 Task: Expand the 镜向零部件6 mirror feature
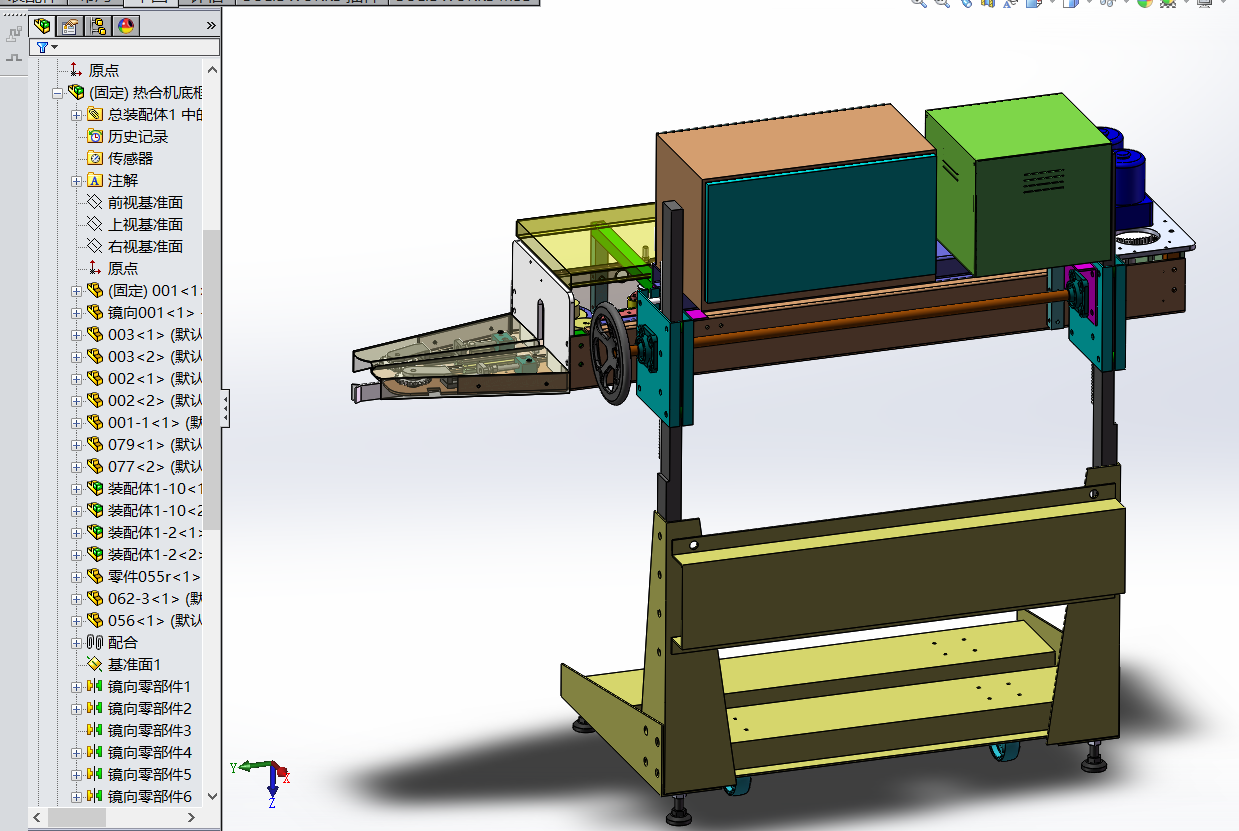click(x=77, y=796)
